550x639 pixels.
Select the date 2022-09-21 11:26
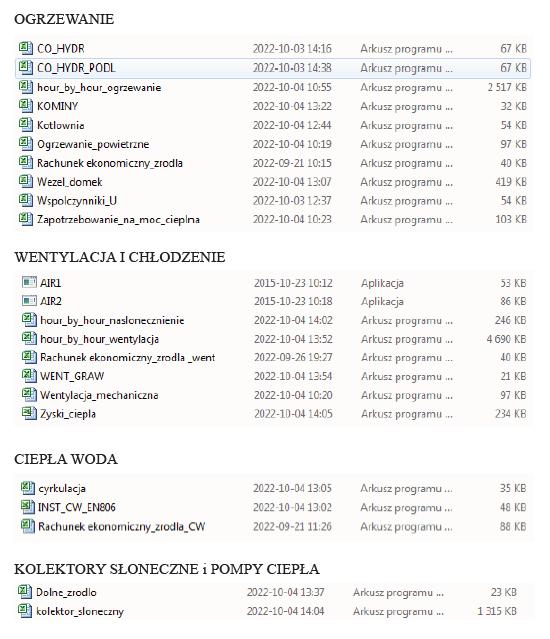[x=292, y=526]
